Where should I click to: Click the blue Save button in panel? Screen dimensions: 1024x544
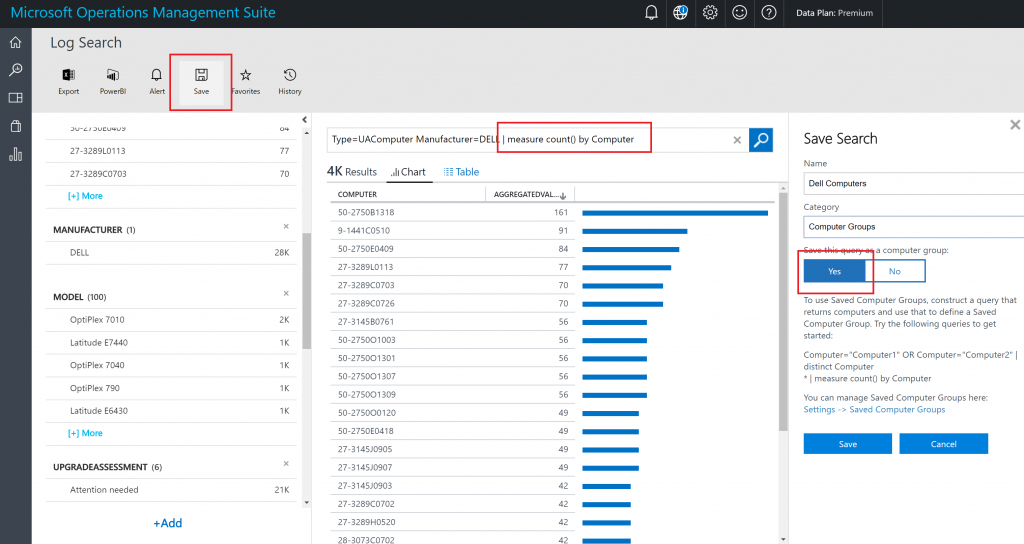(x=847, y=444)
